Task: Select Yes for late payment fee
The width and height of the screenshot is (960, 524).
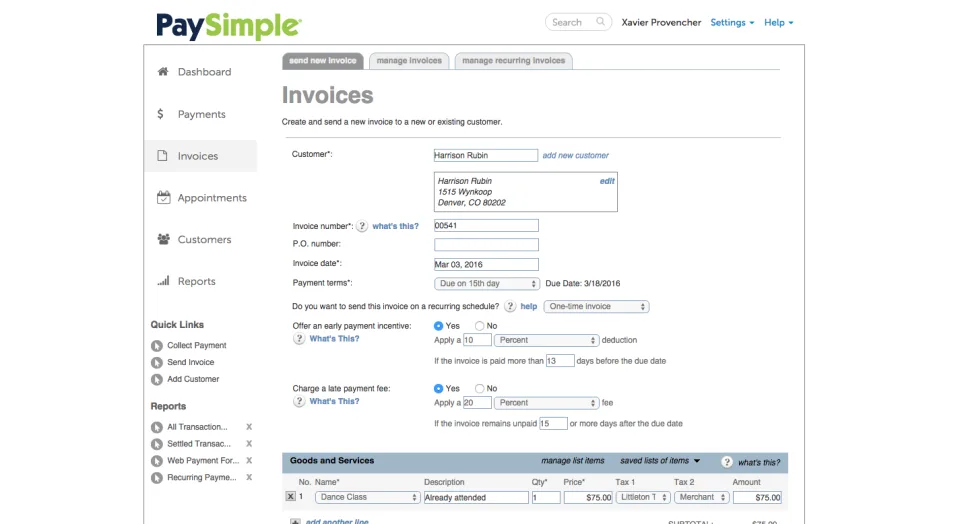Action: (x=438, y=388)
